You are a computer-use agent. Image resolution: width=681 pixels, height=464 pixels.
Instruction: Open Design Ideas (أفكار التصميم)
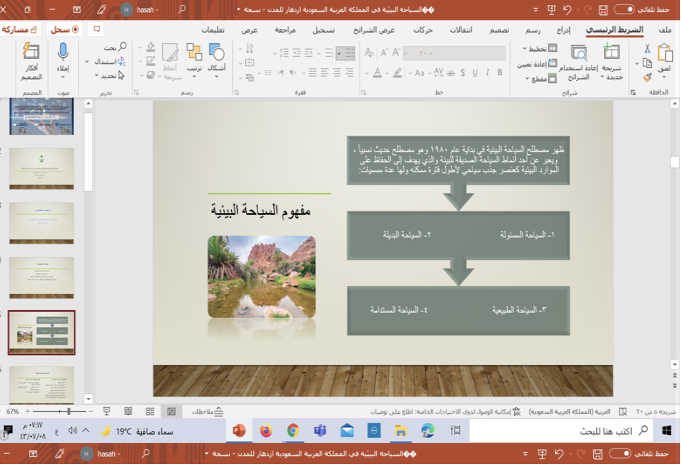pyautogui.click(x=31, y=58)
